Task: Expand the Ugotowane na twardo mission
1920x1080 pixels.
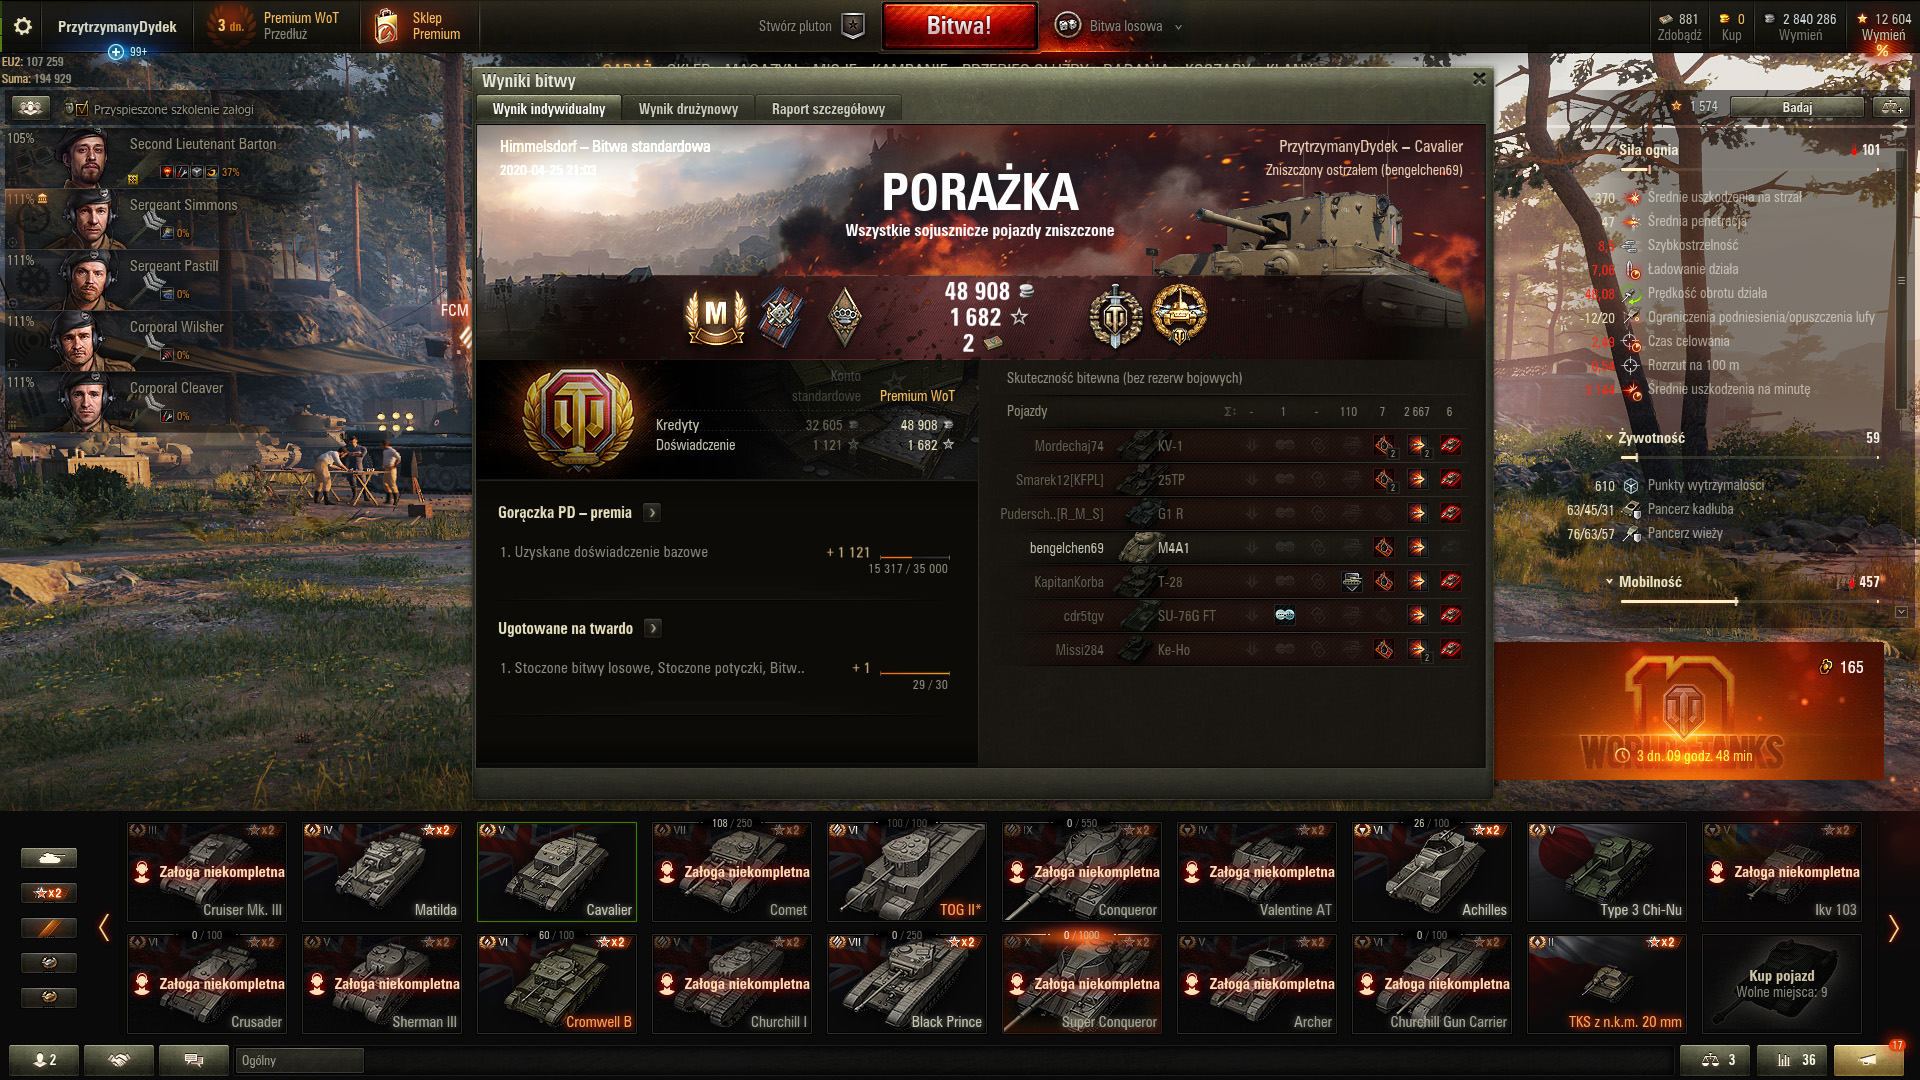Action: [653, 629]
